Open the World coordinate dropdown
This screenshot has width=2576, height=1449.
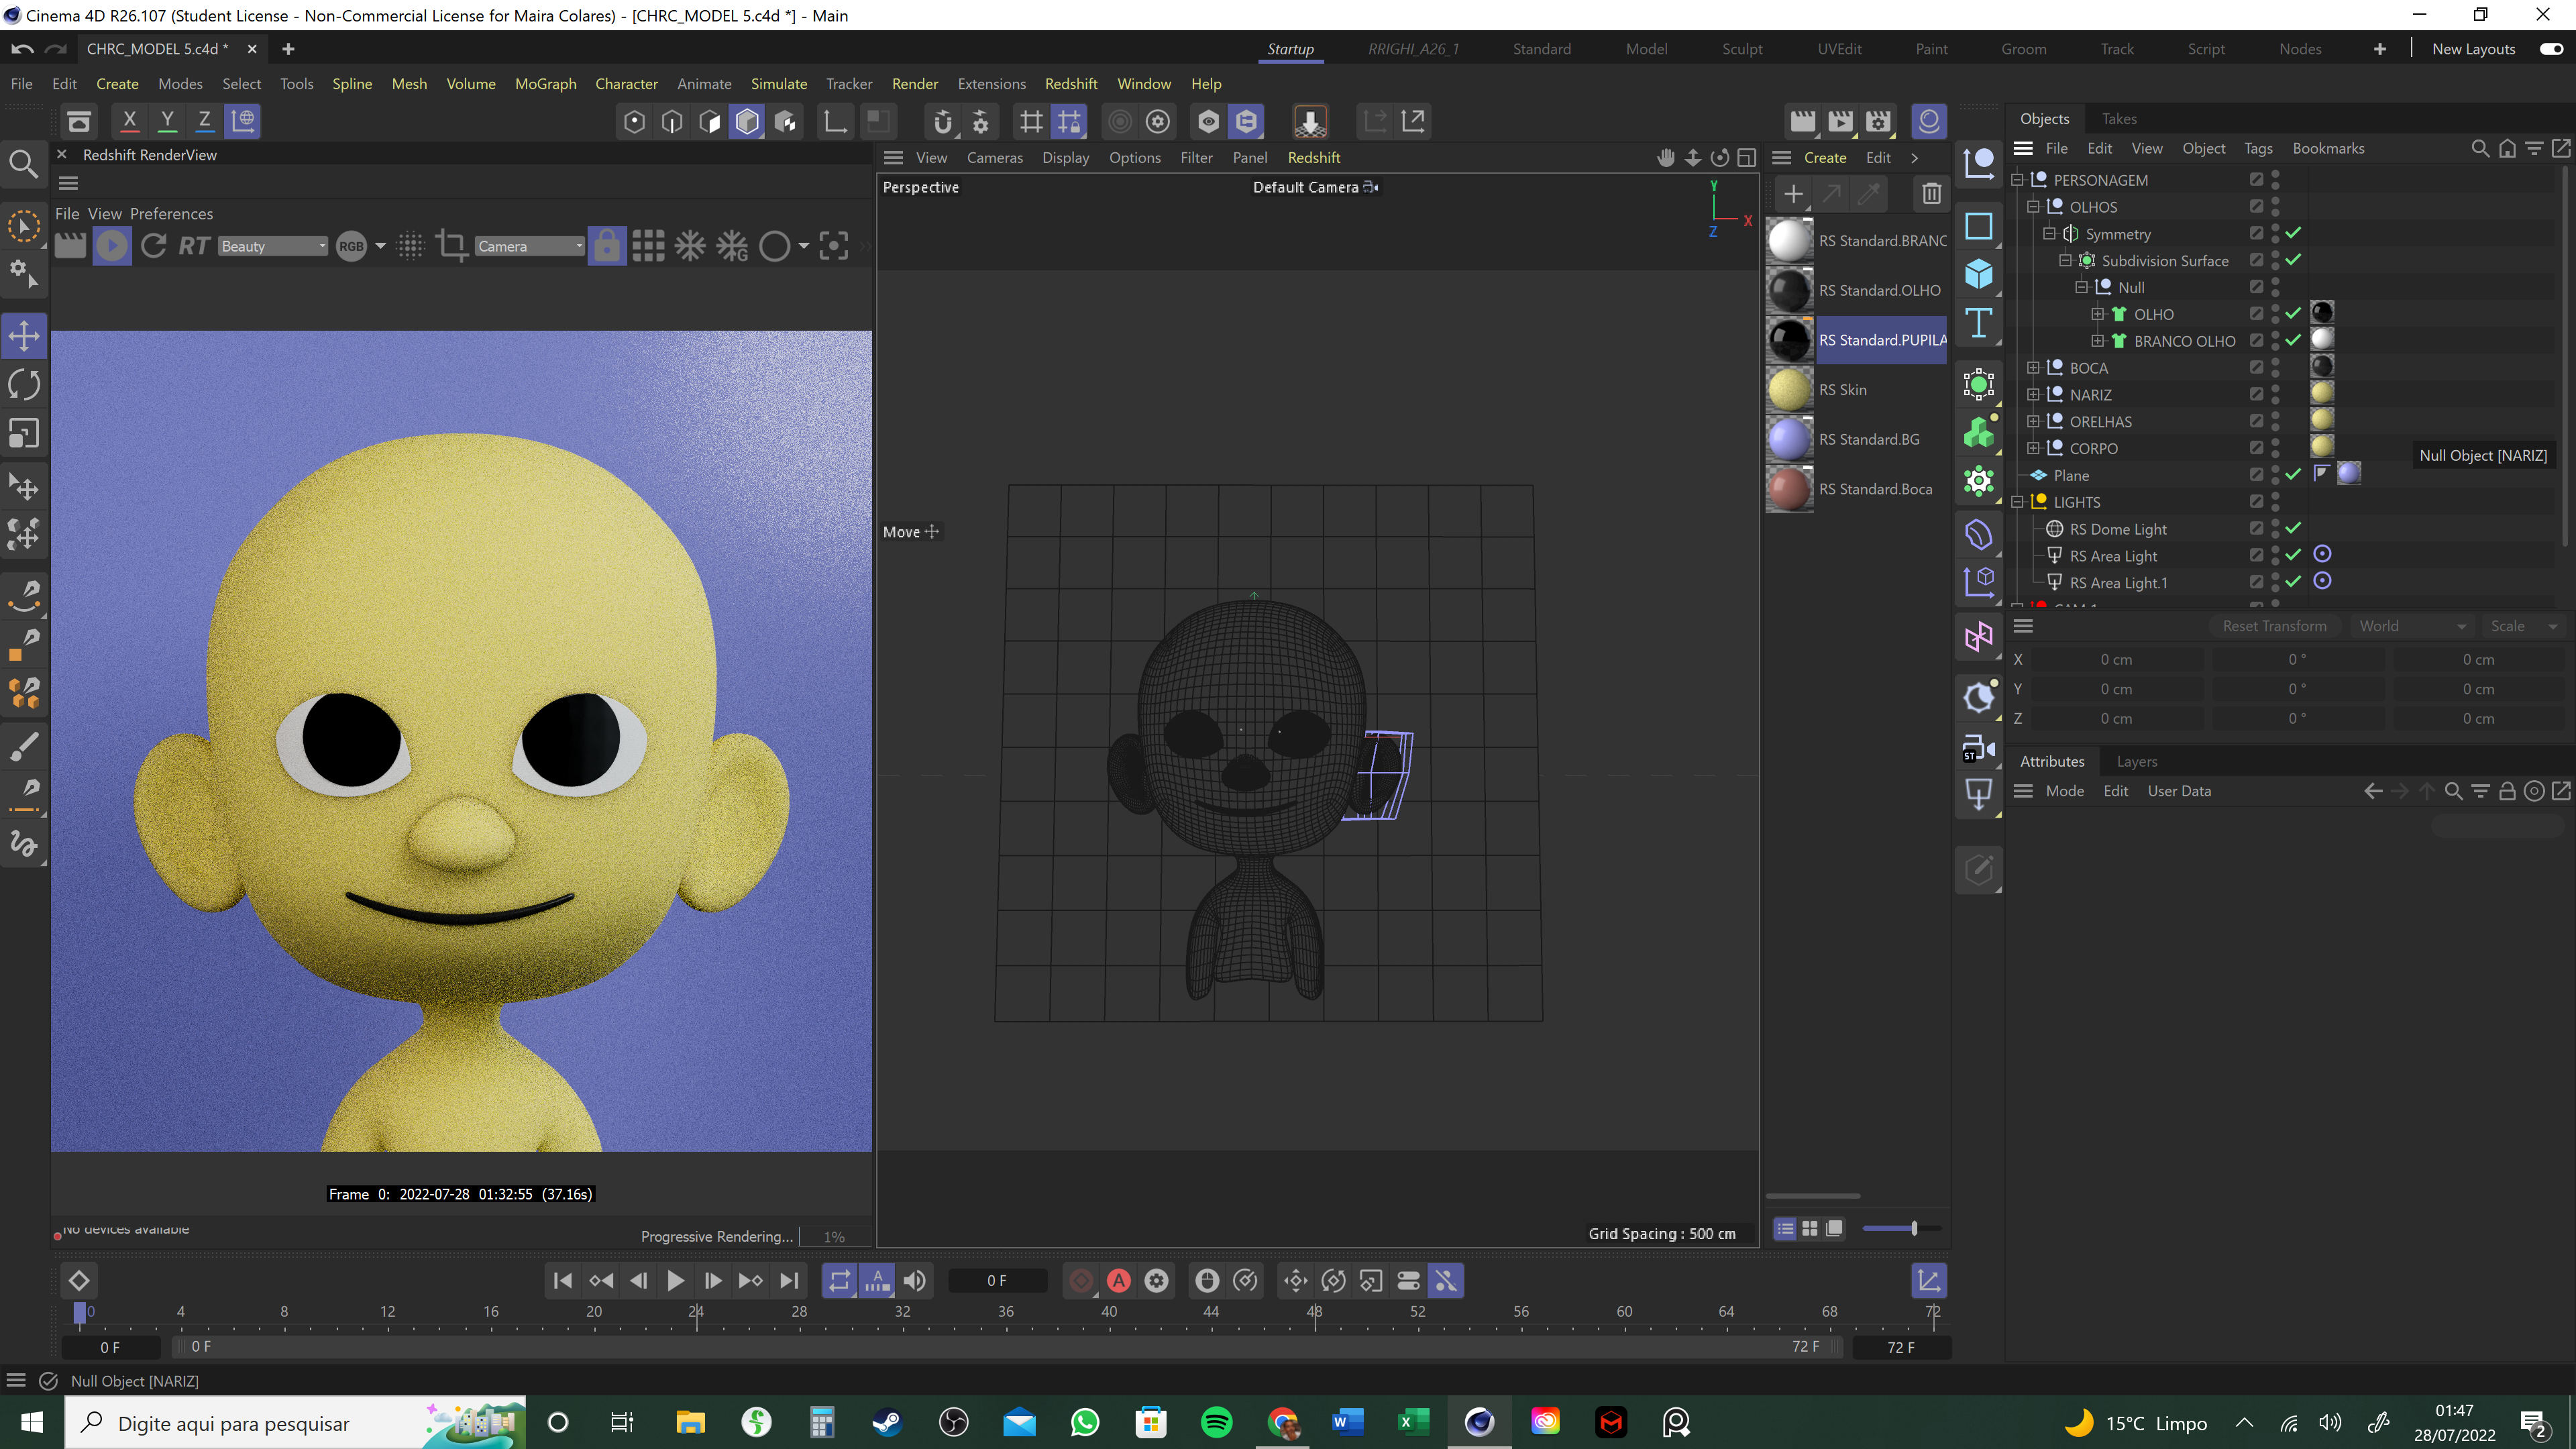coord(2411,626)
